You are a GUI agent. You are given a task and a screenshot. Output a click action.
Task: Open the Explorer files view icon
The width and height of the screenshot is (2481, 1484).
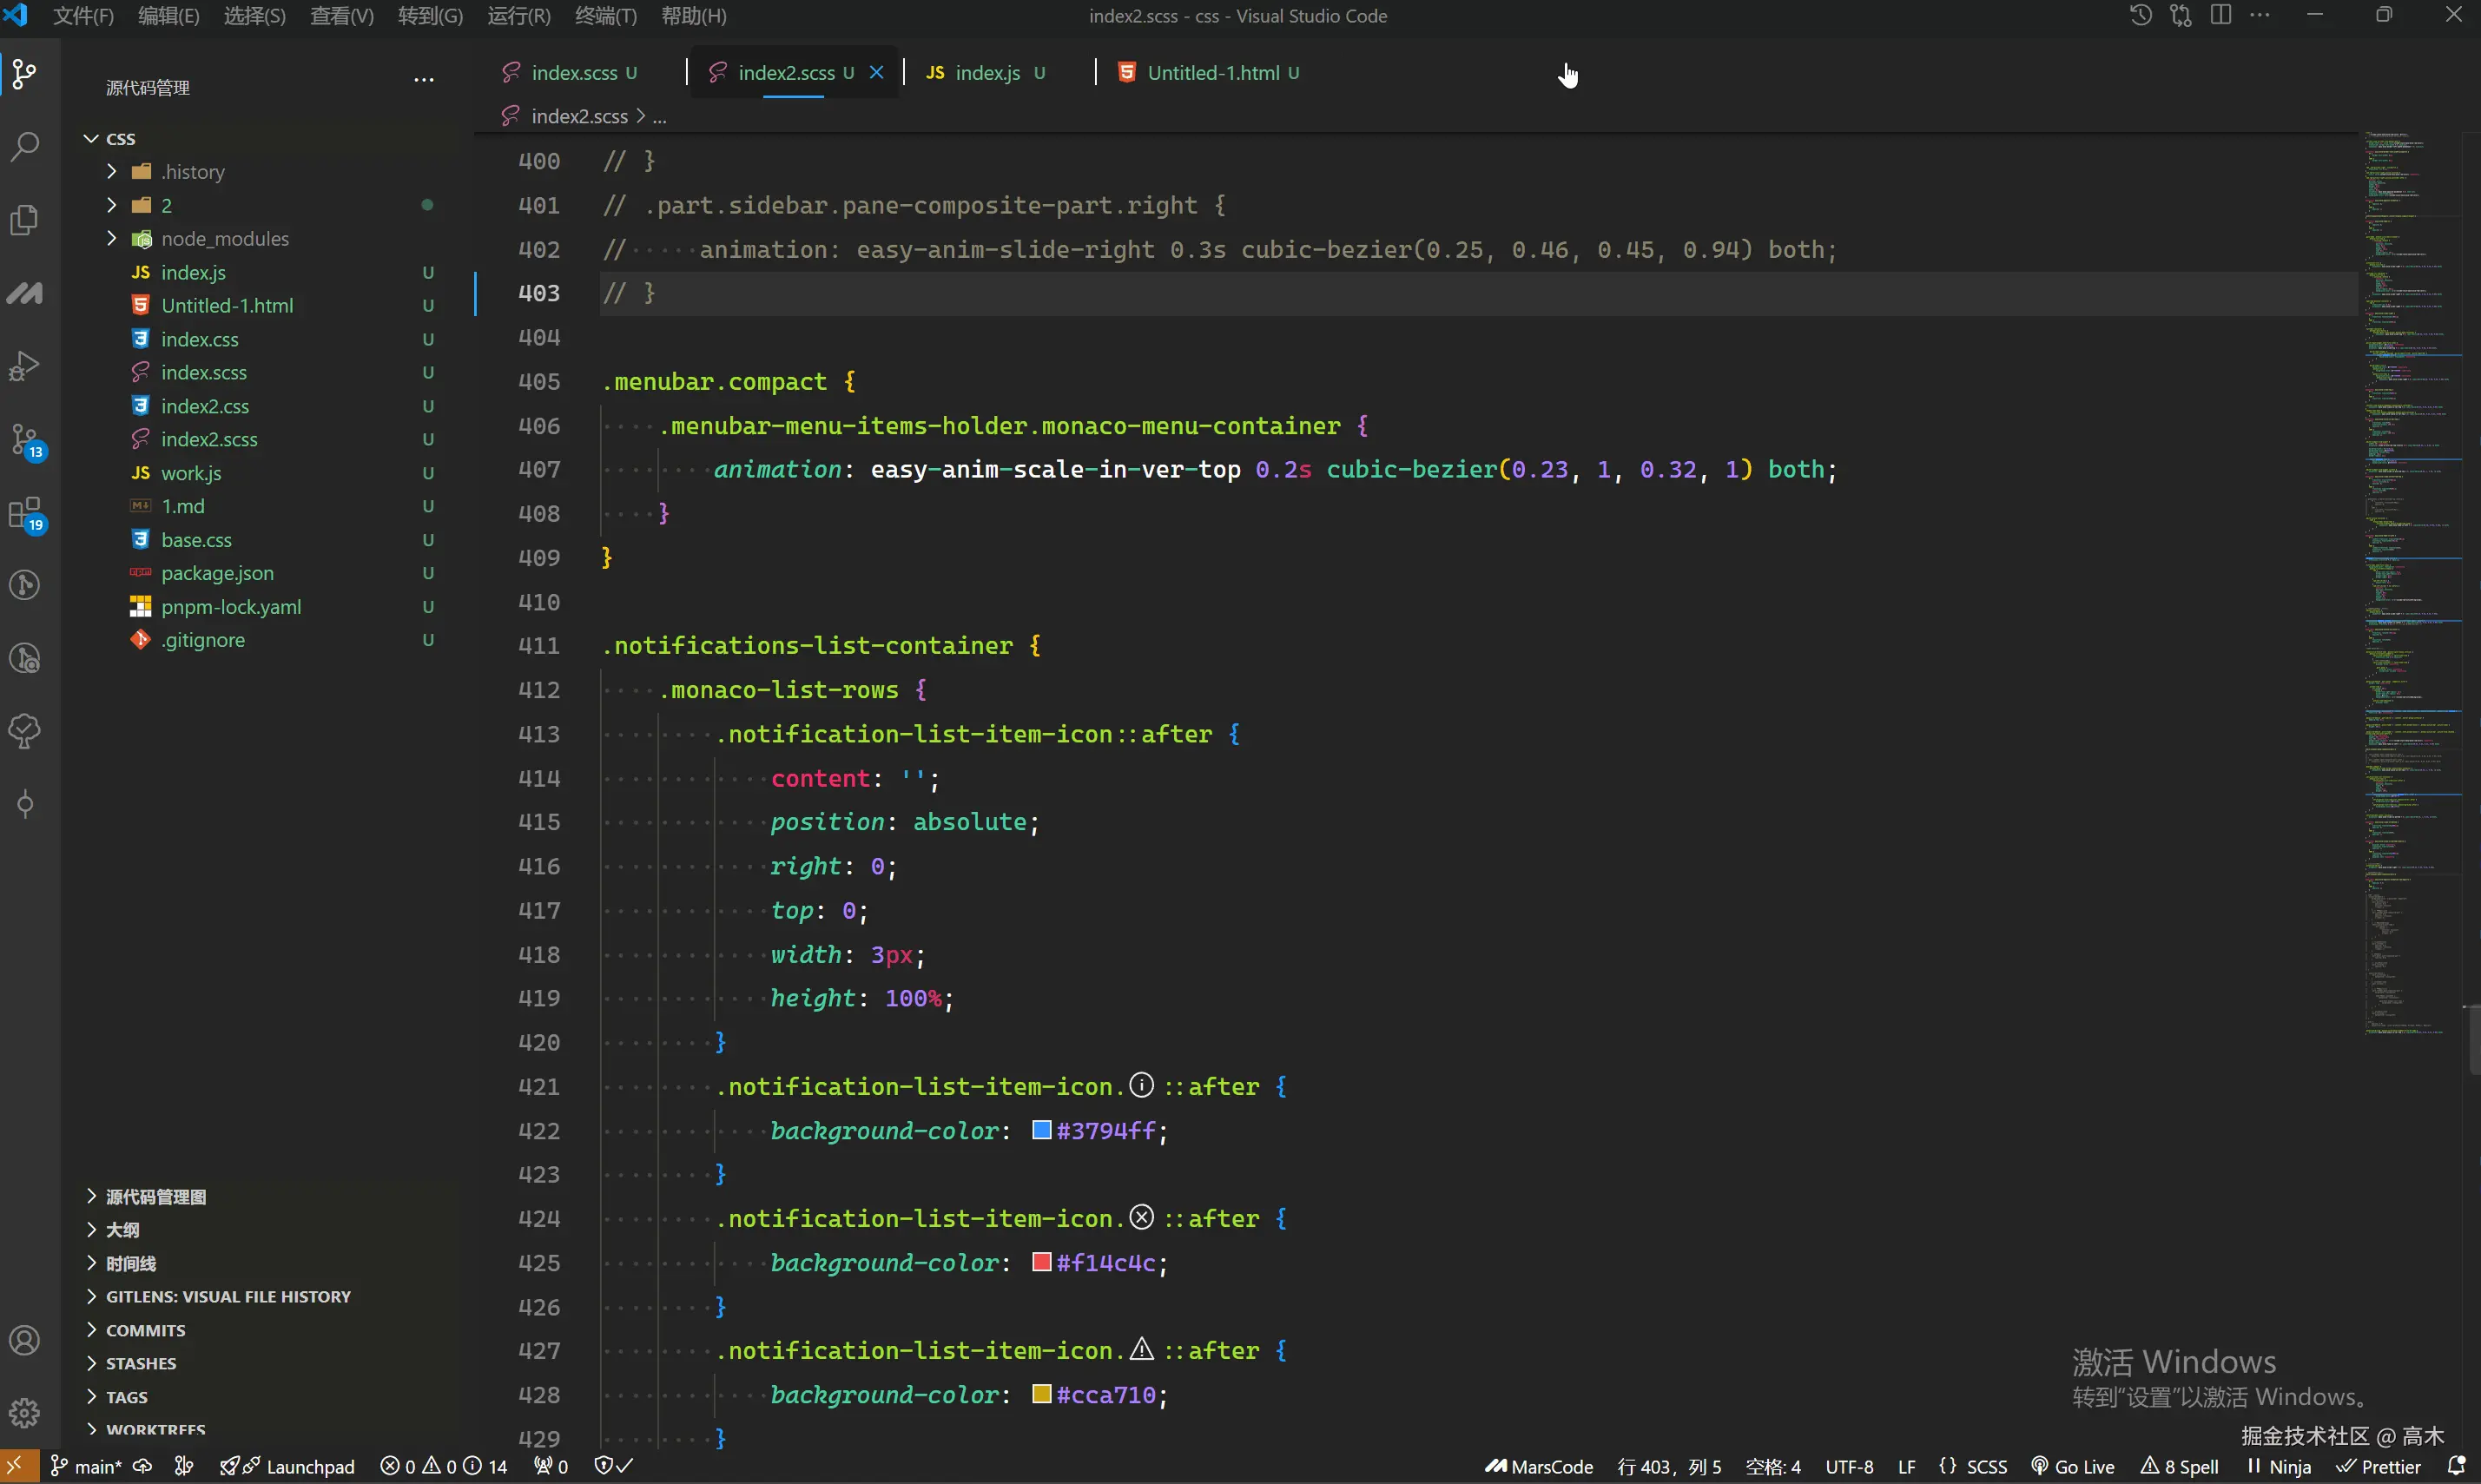[x=25, y=220]
